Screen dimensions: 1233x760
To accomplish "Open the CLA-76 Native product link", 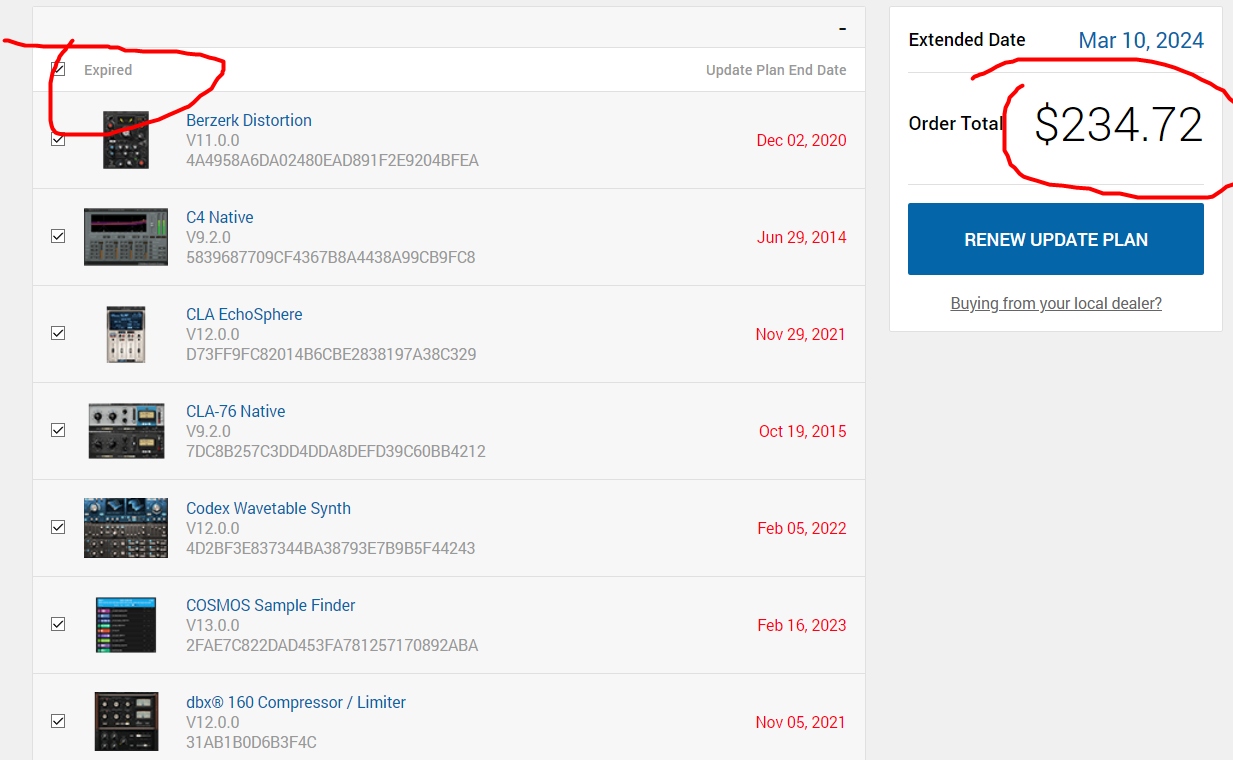I will coord(236,411).
